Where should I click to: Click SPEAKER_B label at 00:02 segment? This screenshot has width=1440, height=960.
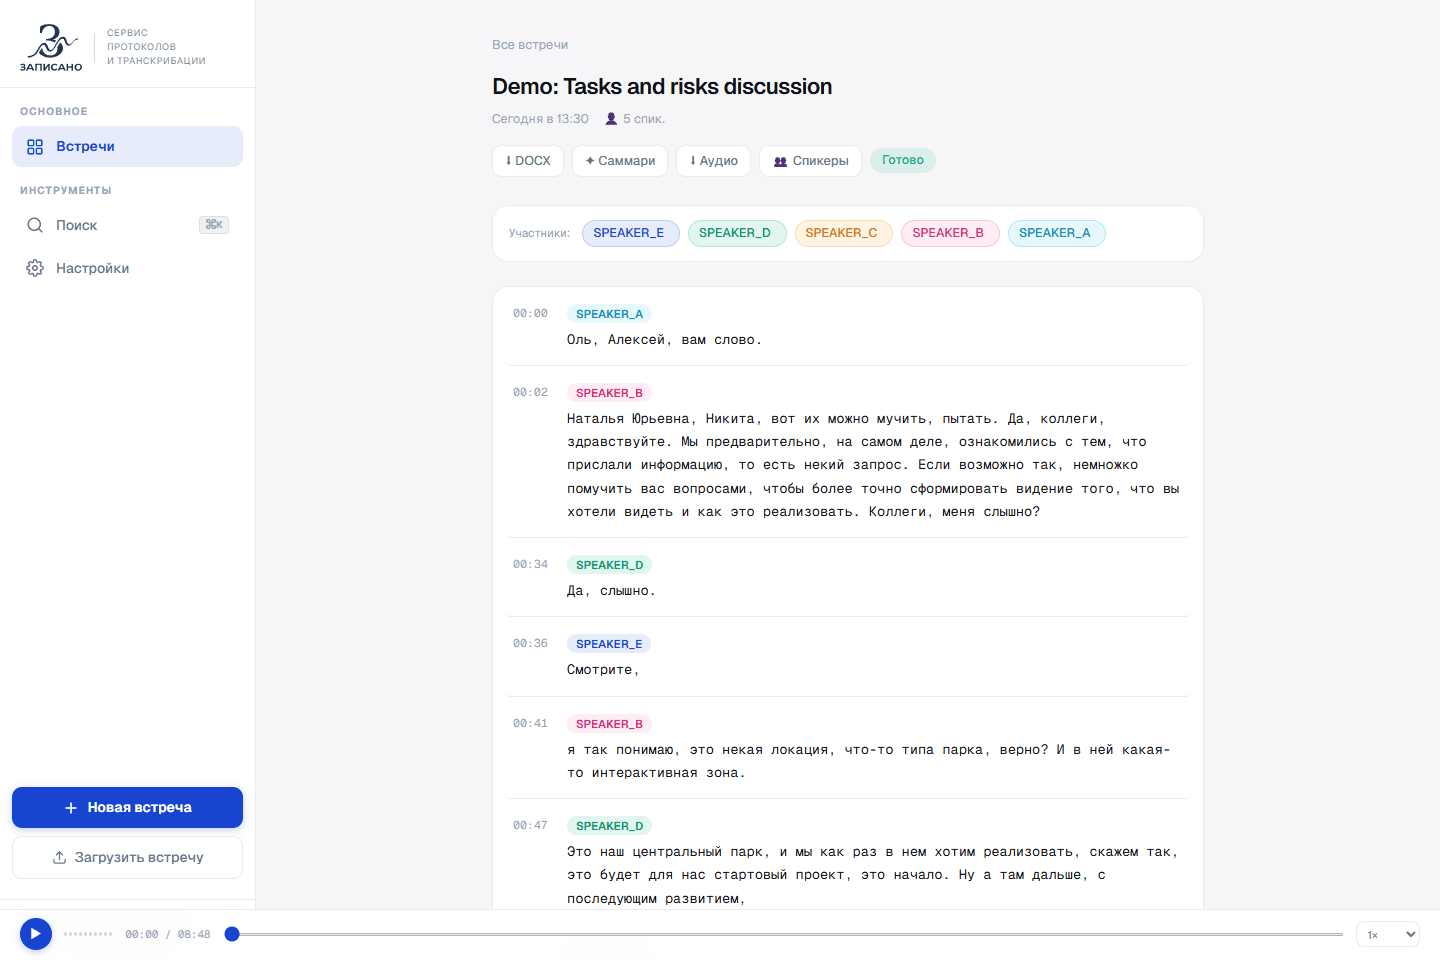click(609, 393)
